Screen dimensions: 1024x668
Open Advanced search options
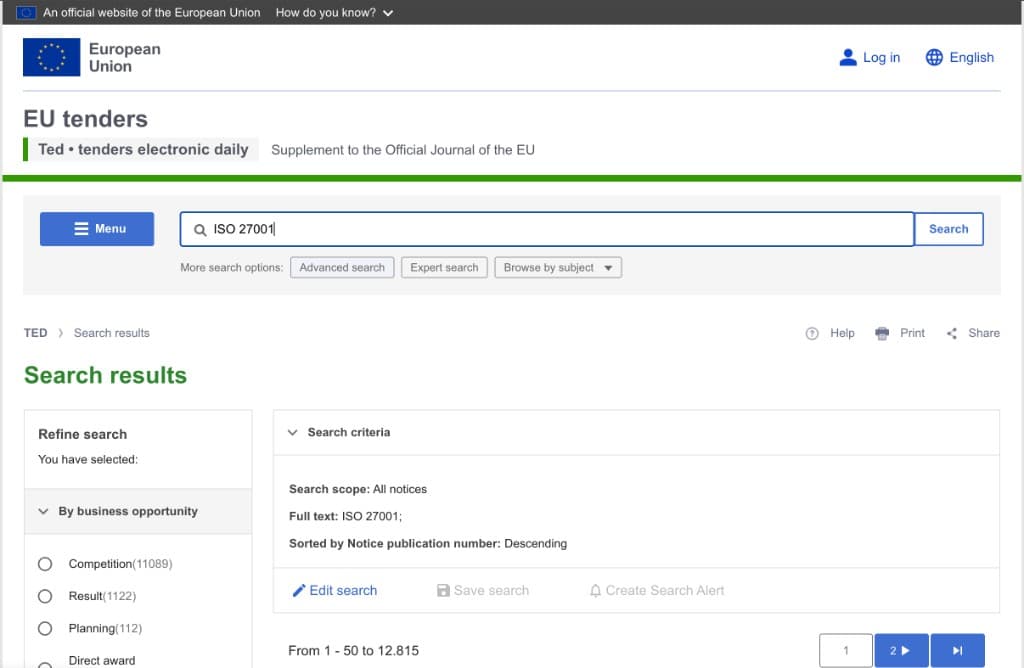341,268
